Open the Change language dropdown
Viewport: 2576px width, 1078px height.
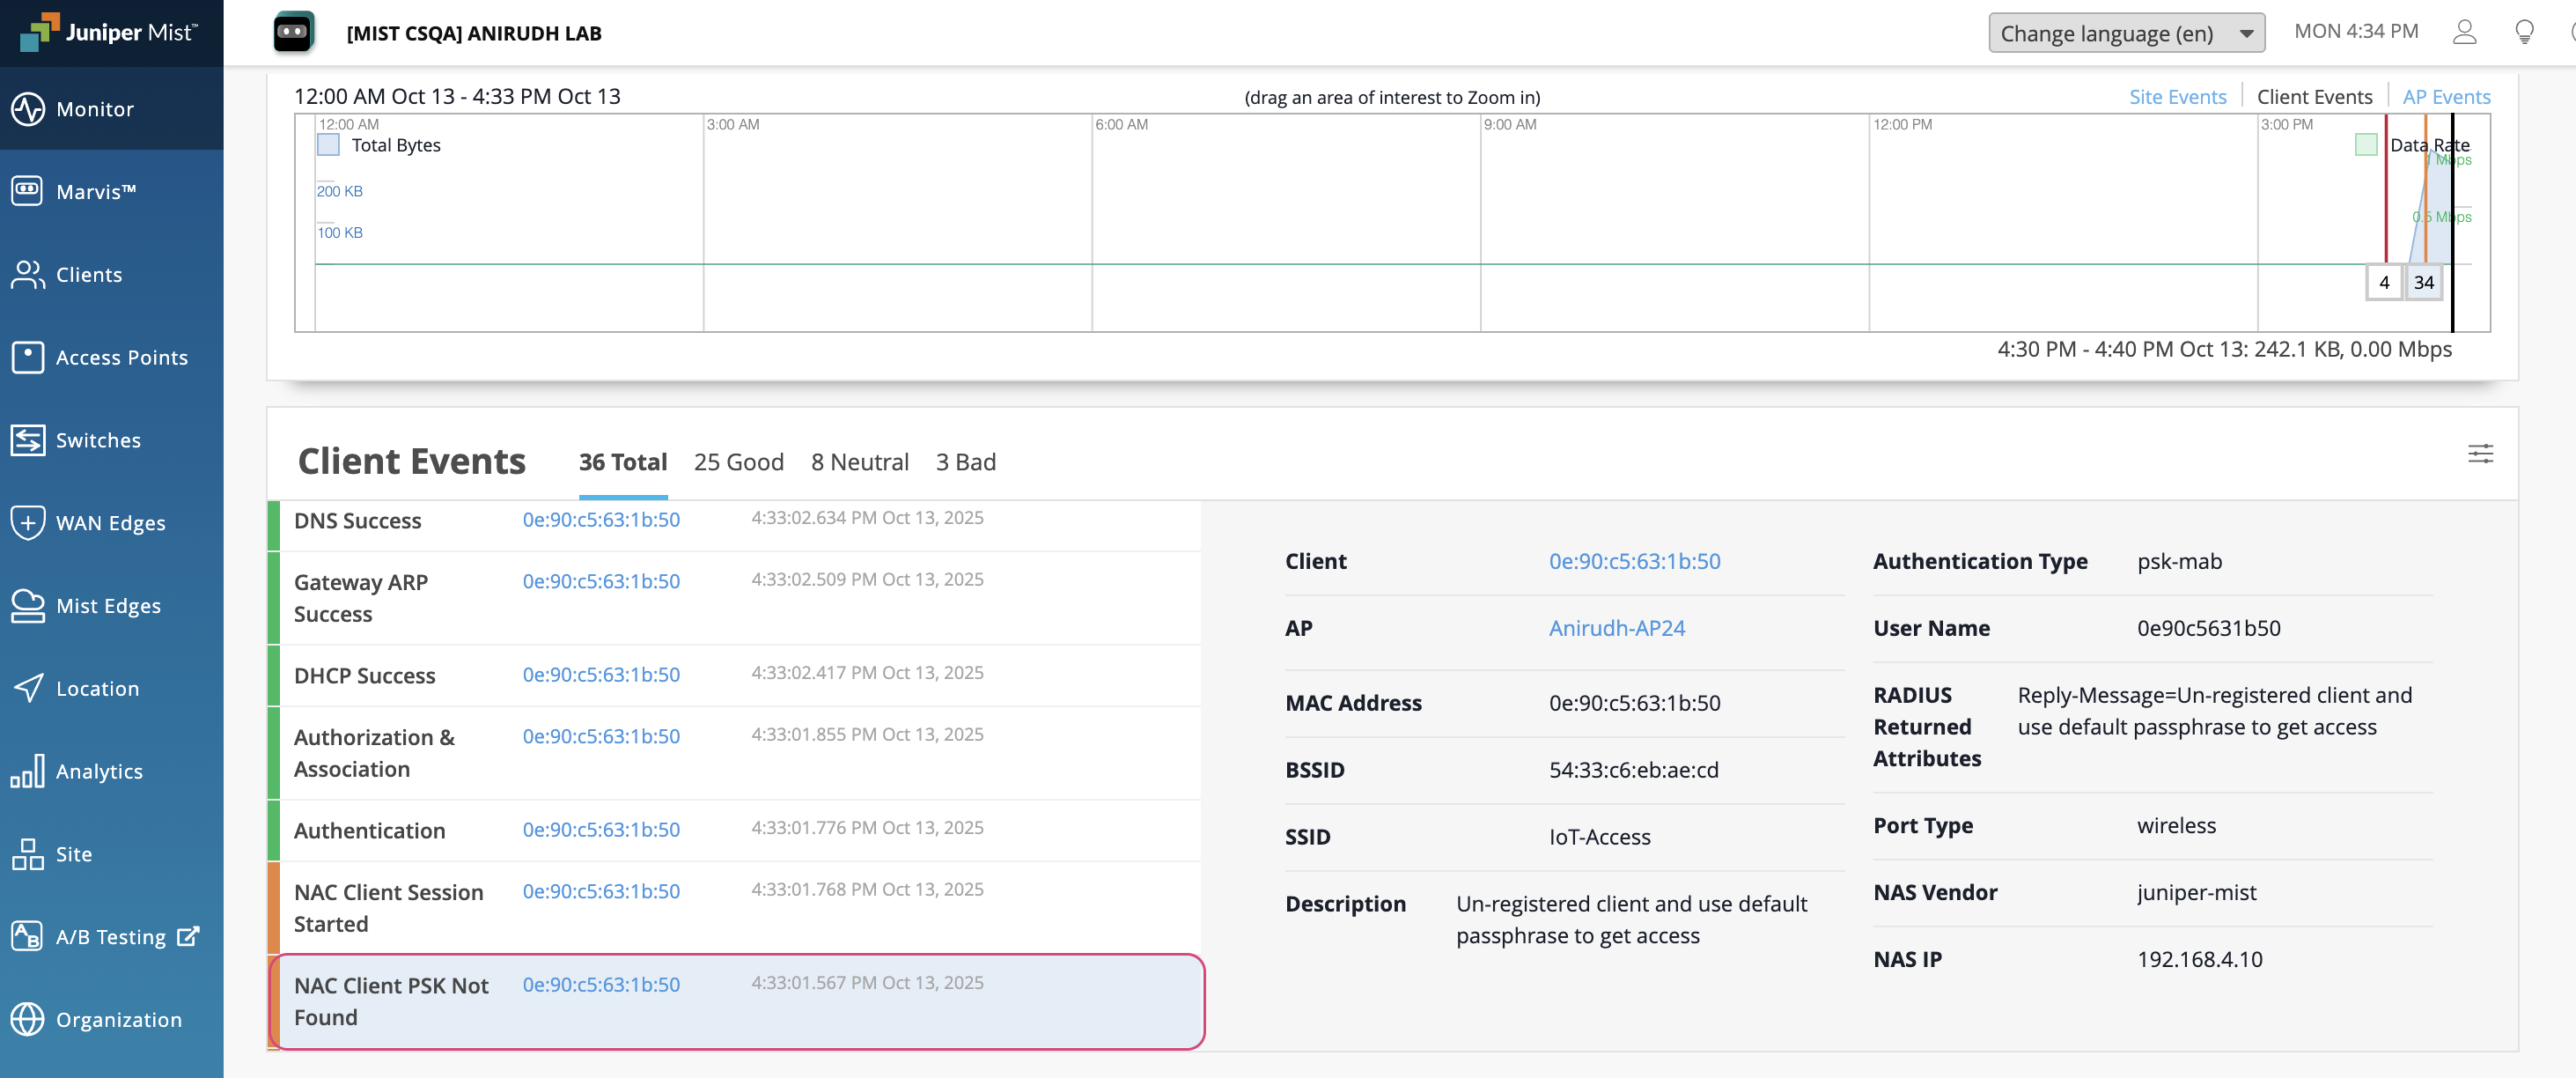(2127, 32)
